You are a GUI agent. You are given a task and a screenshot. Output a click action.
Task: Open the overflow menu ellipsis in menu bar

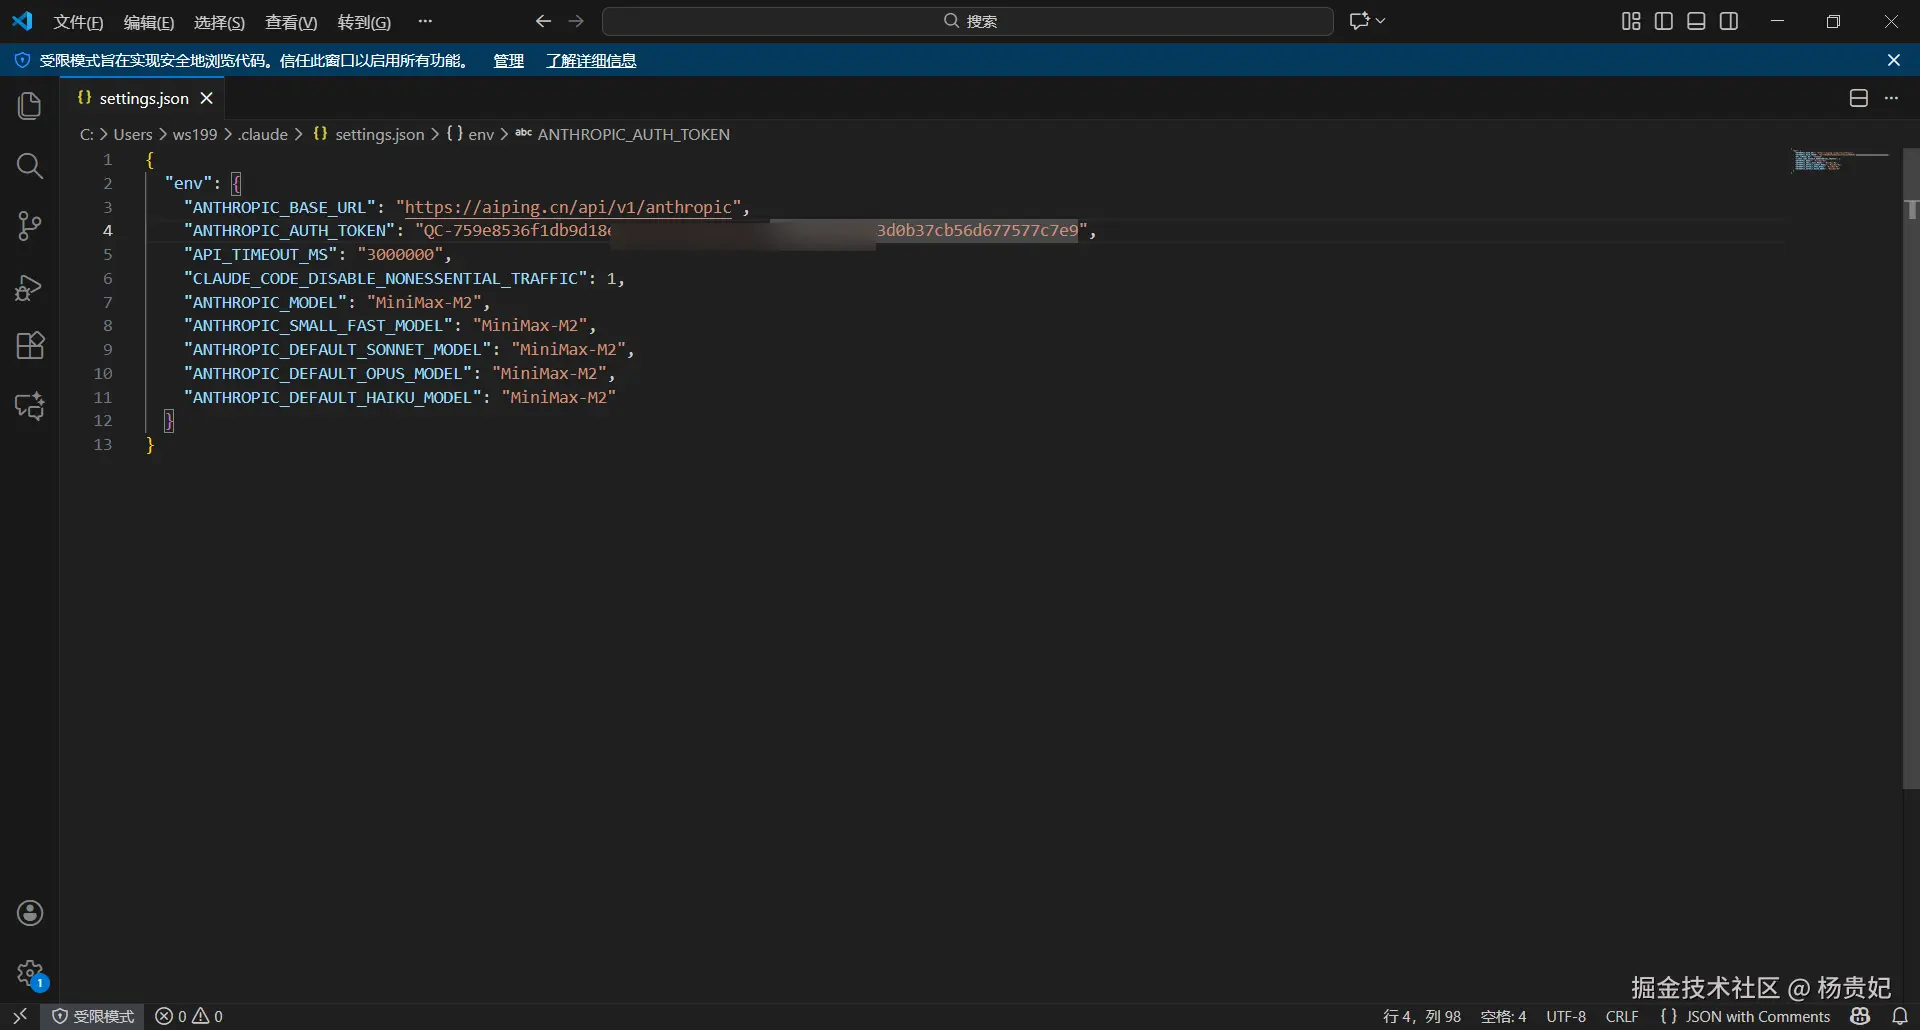tap(425, 21)
